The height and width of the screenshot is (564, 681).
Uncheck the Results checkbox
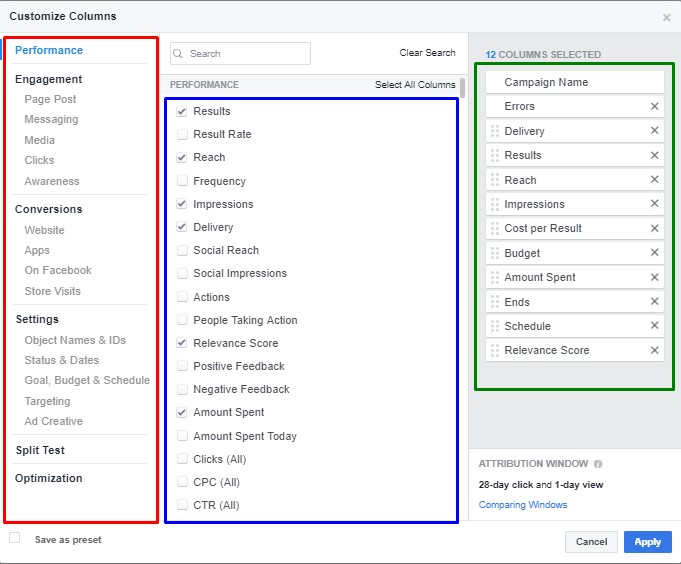[182, 111]
